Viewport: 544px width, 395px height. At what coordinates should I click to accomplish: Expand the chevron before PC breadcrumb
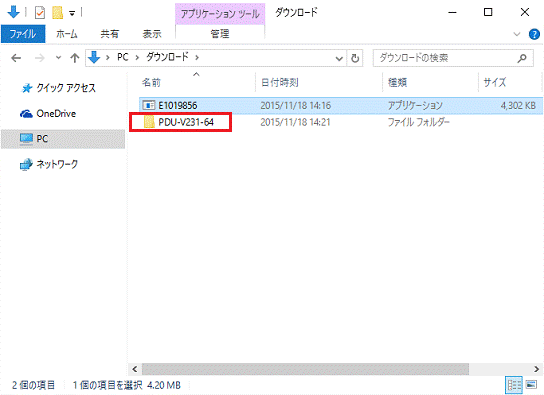click(x=108, y=58)
